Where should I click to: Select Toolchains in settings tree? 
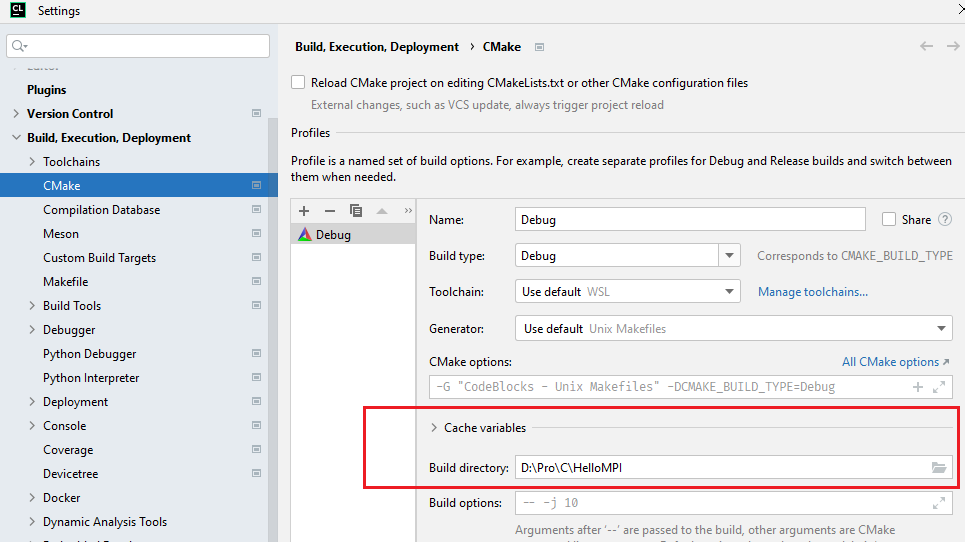71,162
